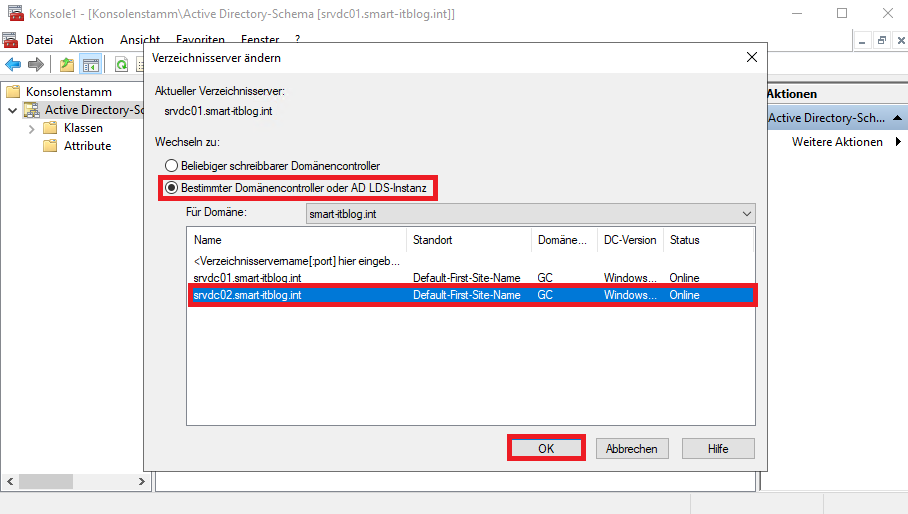Click the green Refresh toolbar icon
The height and width of the screenshot is (514, 908).
coord(121,64)
